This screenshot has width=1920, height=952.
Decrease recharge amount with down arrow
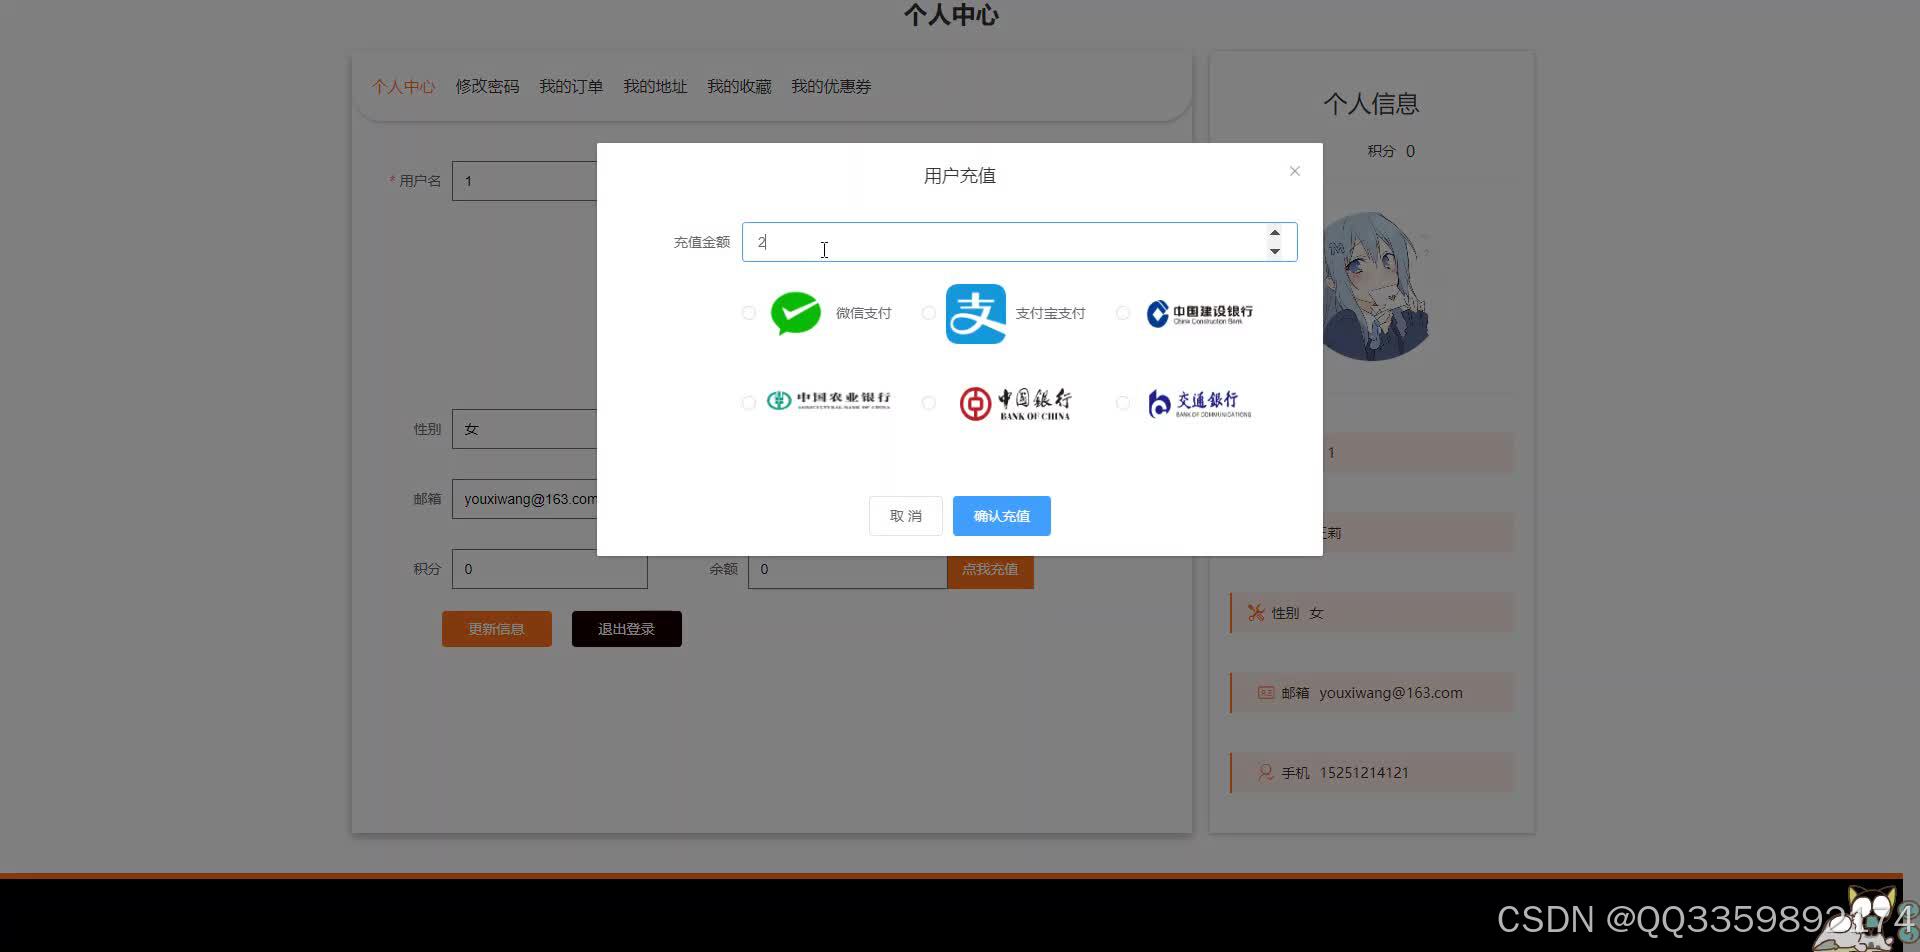[x=1274, y=251]
